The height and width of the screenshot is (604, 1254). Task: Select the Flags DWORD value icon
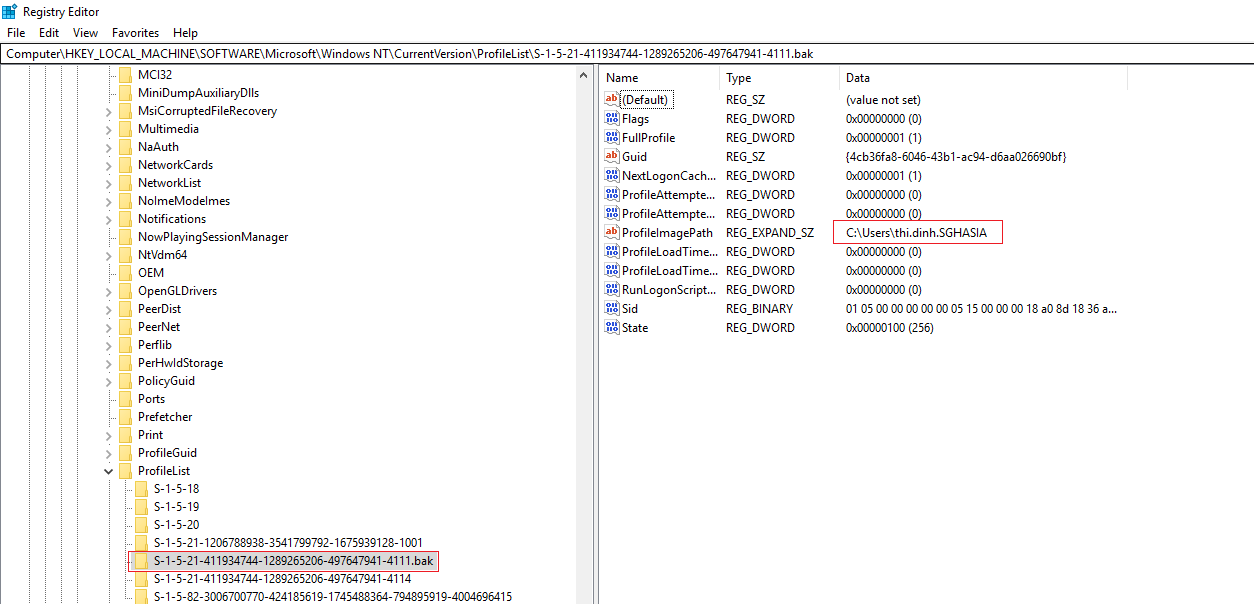pyautogui.click(x=612, y=119)
